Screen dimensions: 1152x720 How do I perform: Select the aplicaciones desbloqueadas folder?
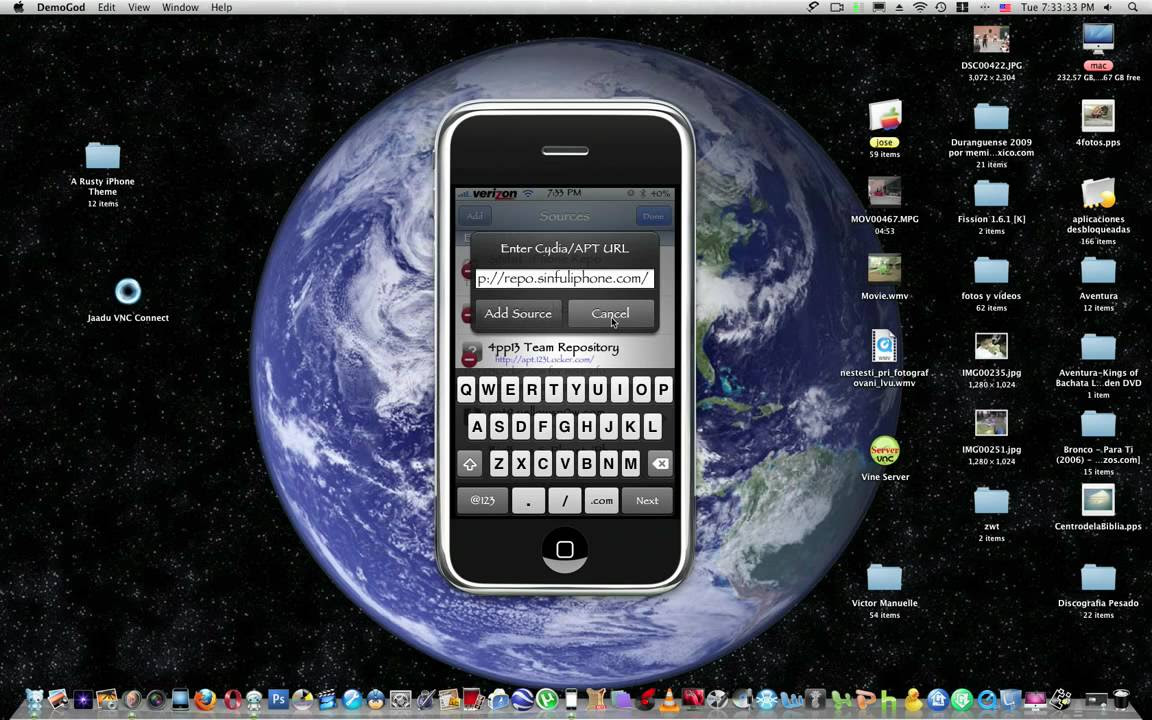[x=1098, y=193]
